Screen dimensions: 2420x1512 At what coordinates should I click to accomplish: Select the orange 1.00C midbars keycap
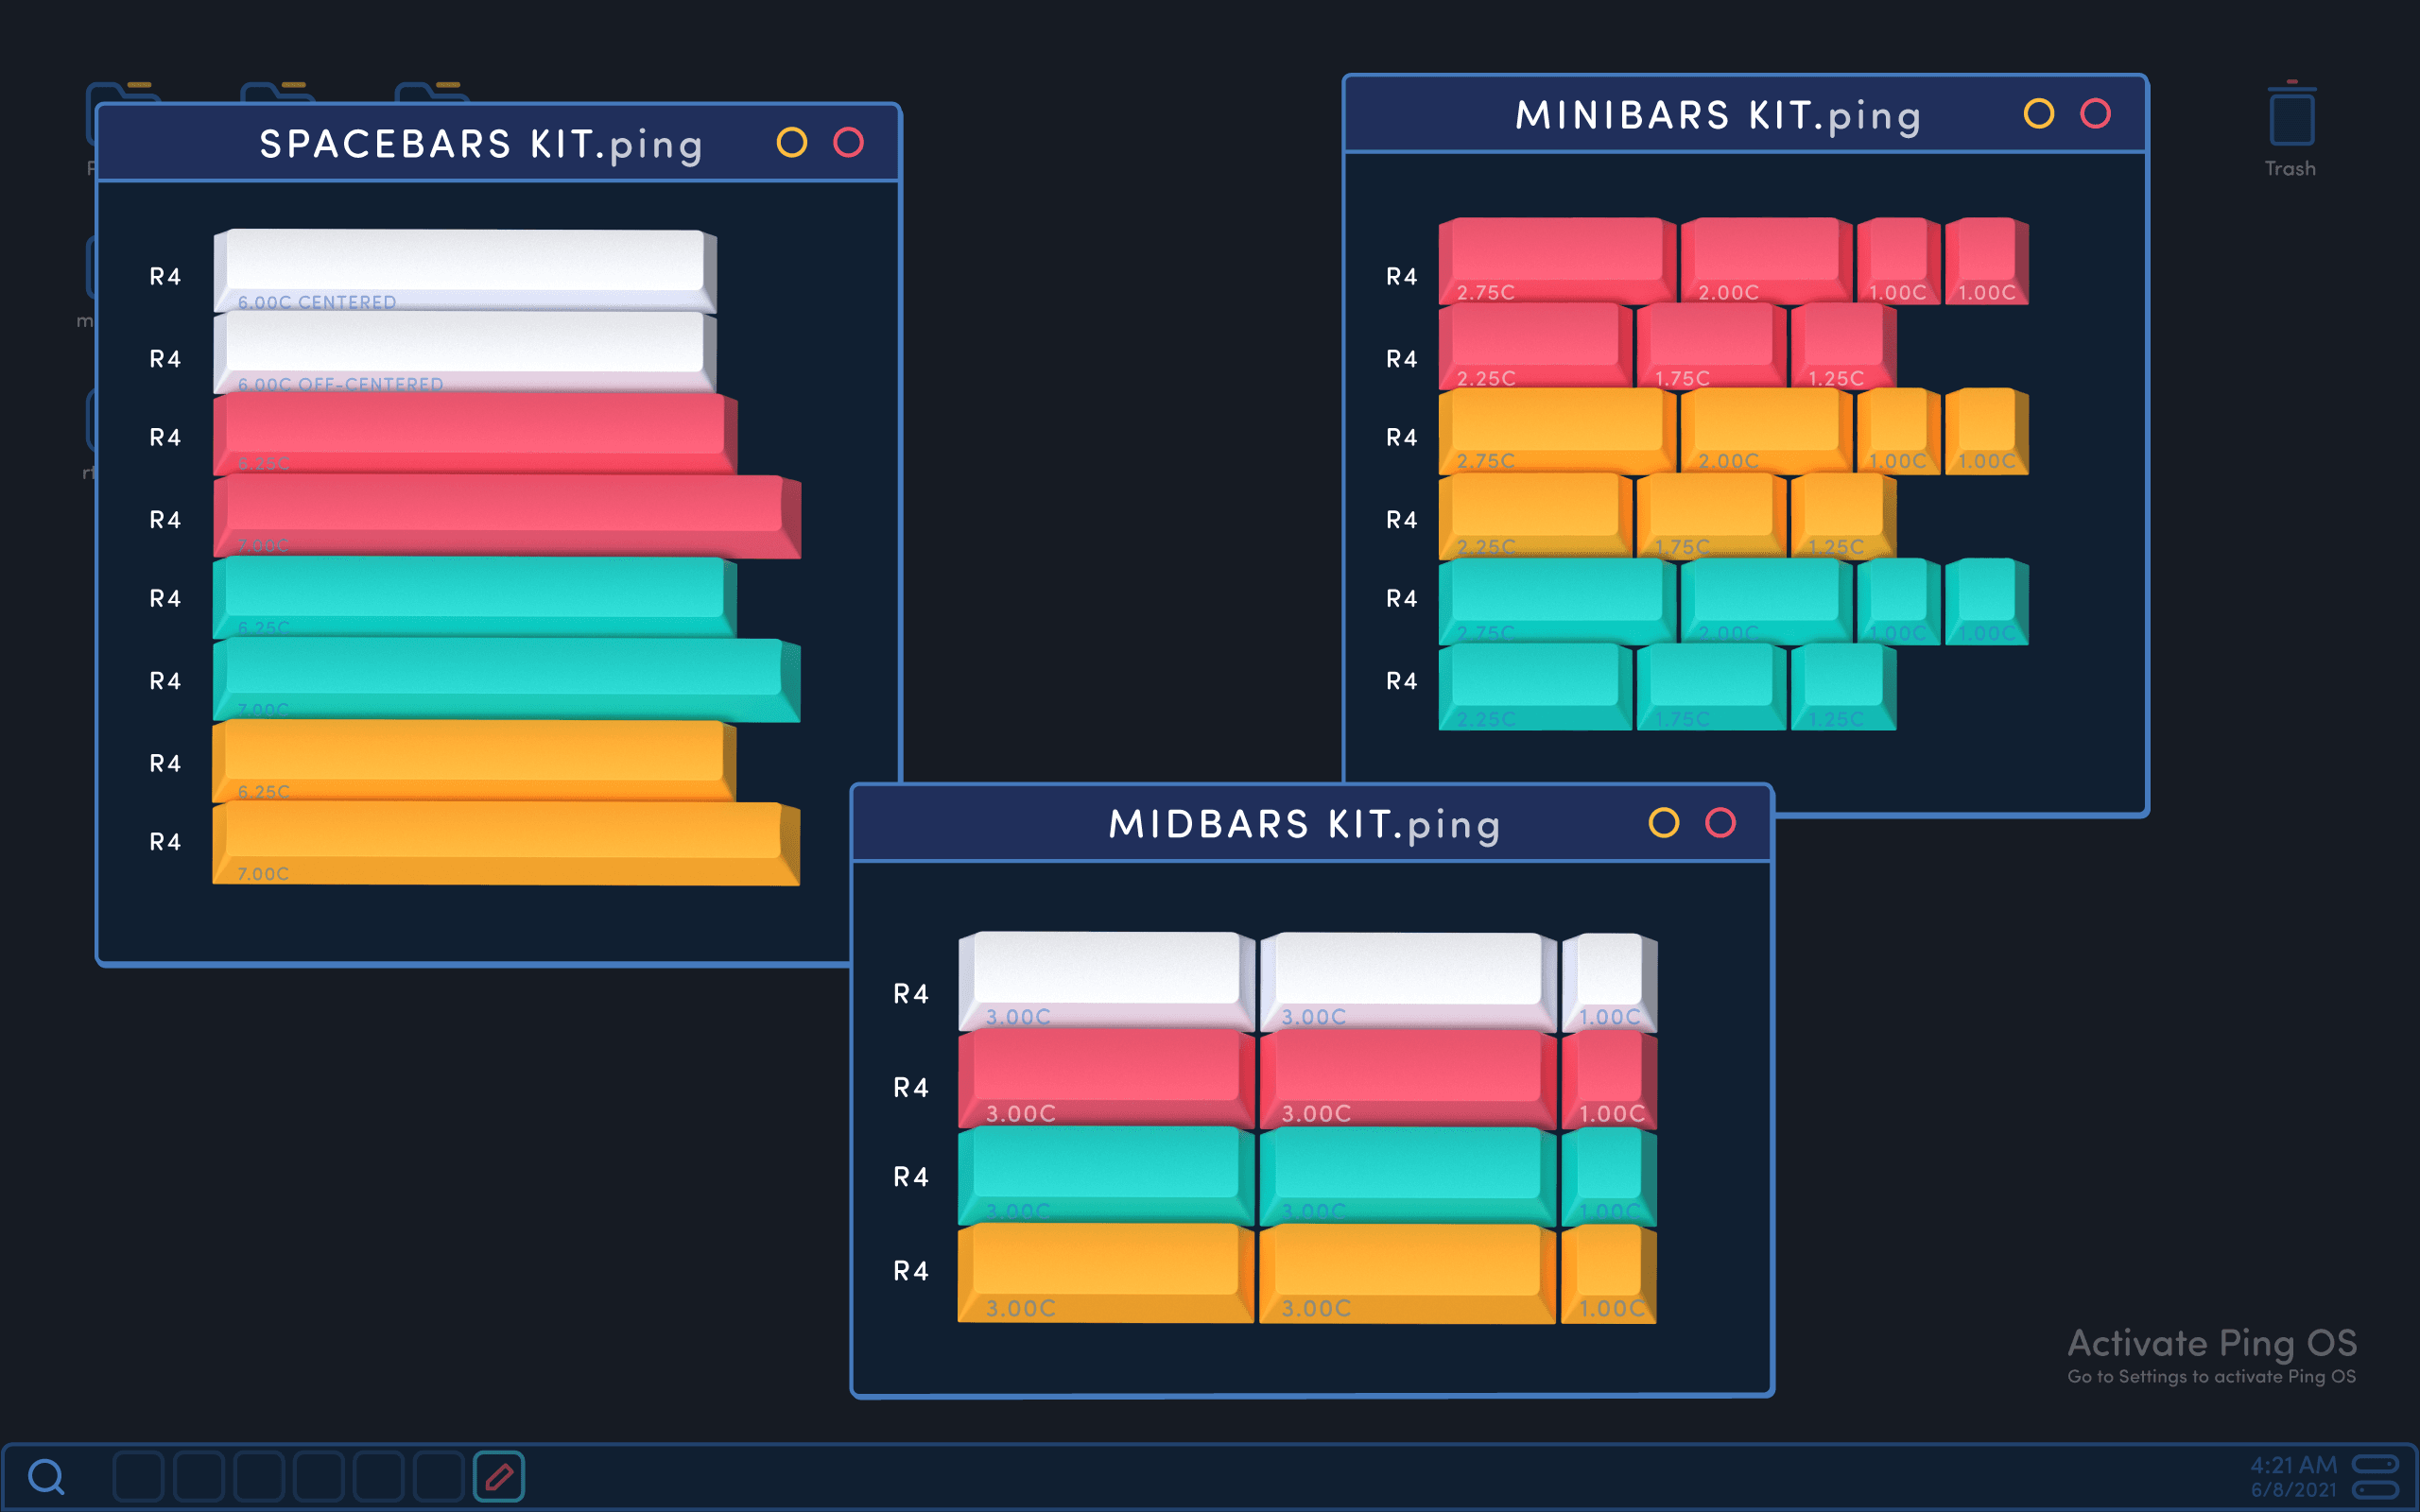pos(1608,1270)
